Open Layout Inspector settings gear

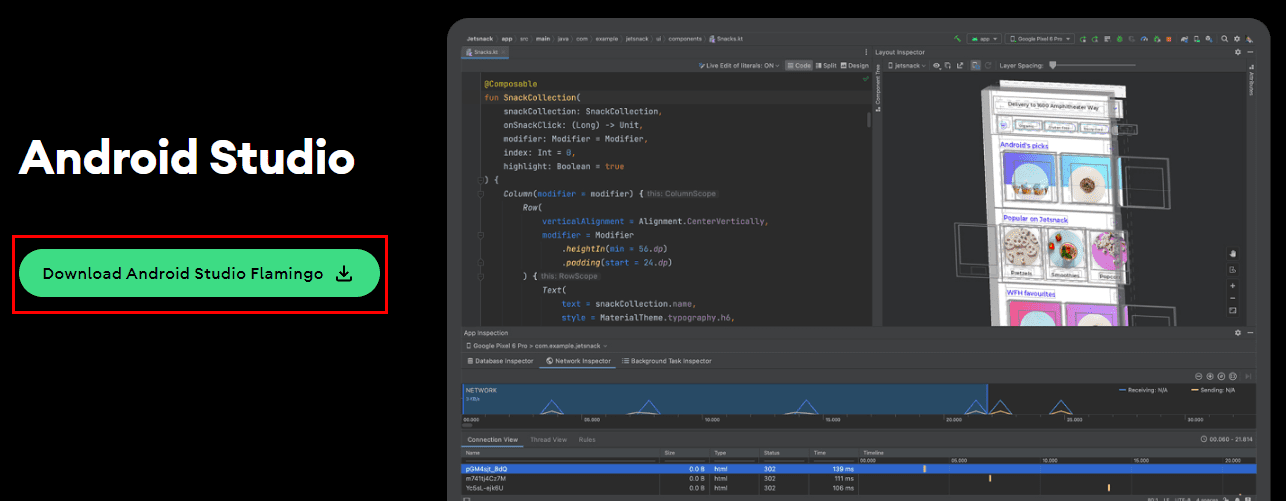click(x=1238, y=52)
